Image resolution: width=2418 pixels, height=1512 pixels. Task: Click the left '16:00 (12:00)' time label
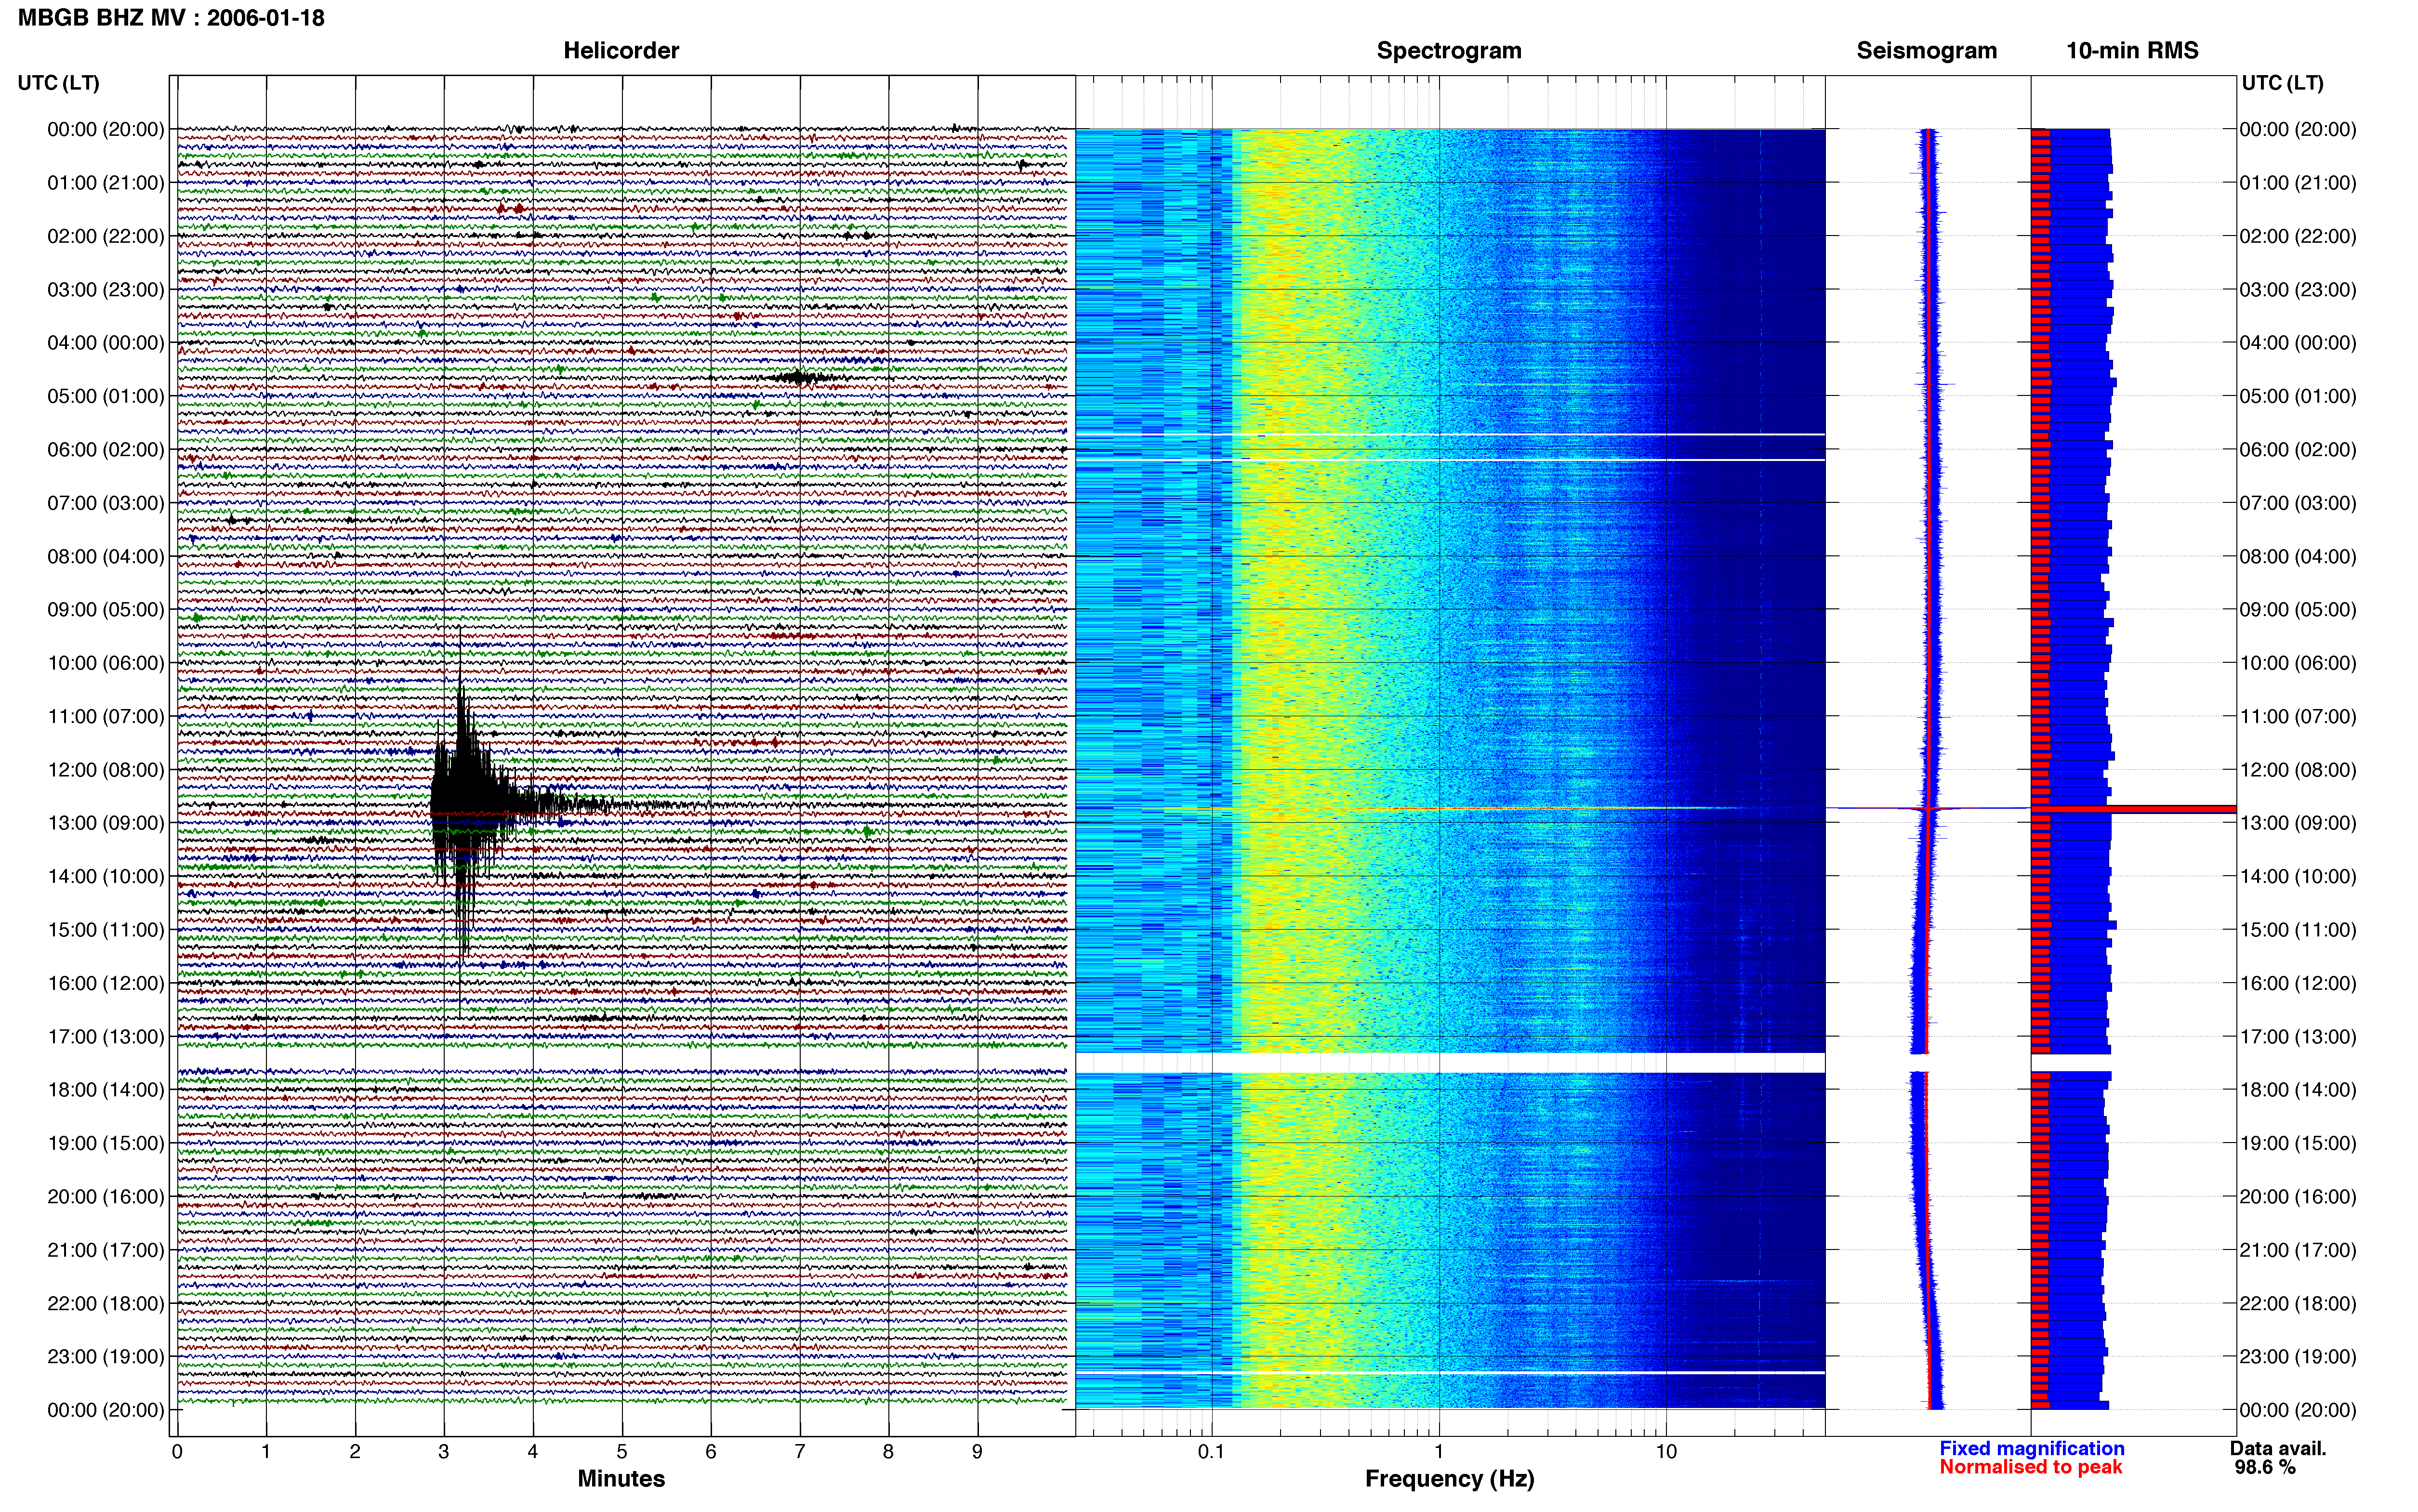click(x=106, y=983)
